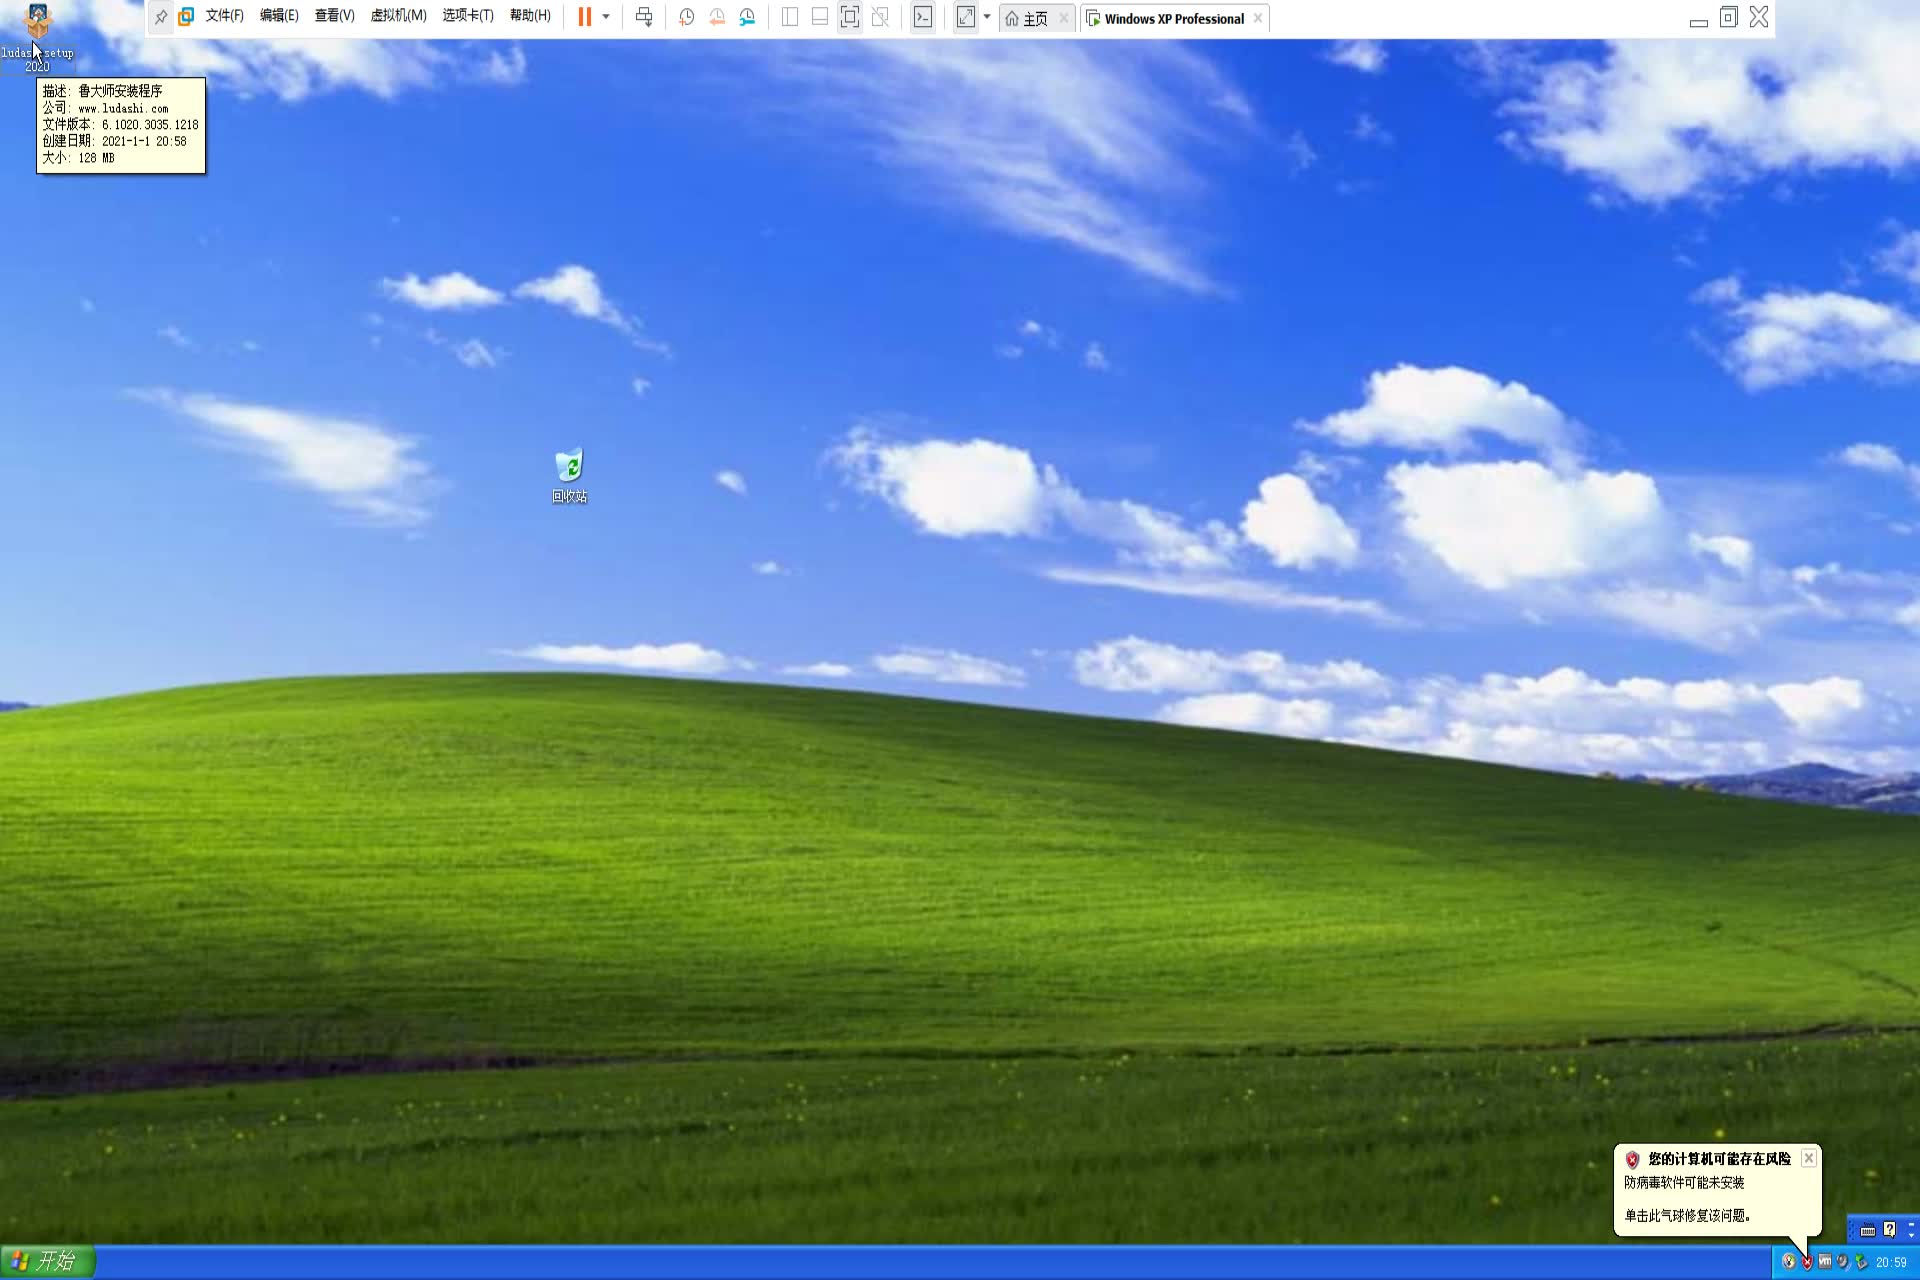Click the language bar help question icon

coord(1889,1229)
